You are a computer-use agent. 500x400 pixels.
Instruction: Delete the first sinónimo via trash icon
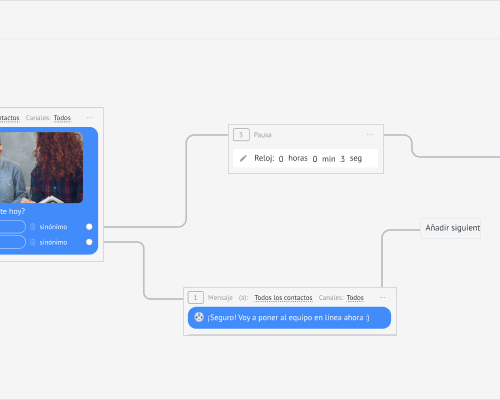(33, 227)
